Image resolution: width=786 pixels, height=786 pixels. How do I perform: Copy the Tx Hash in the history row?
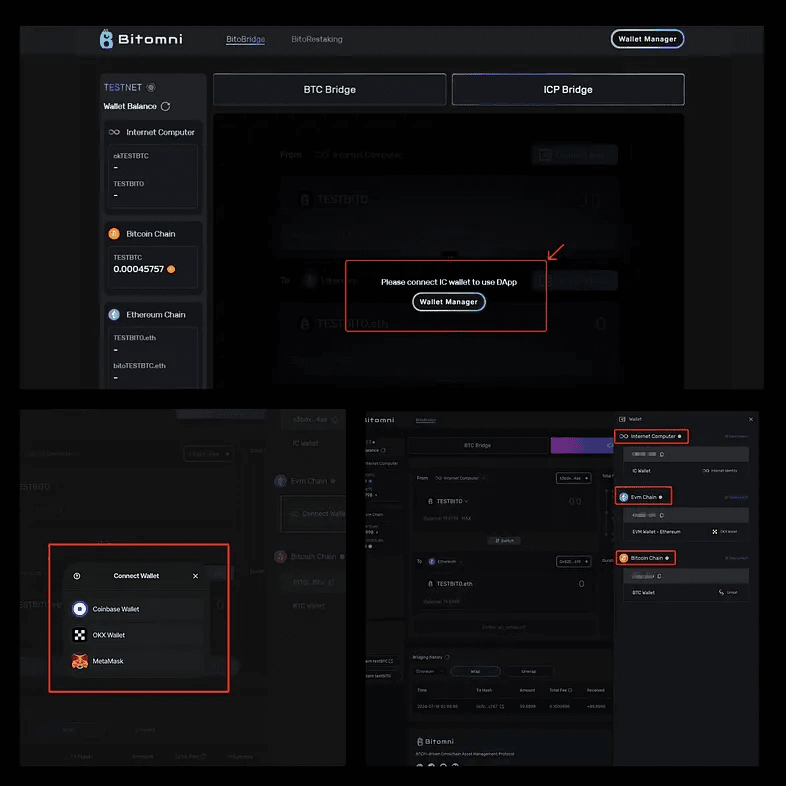pyautogui.click(x=502, y=706)
